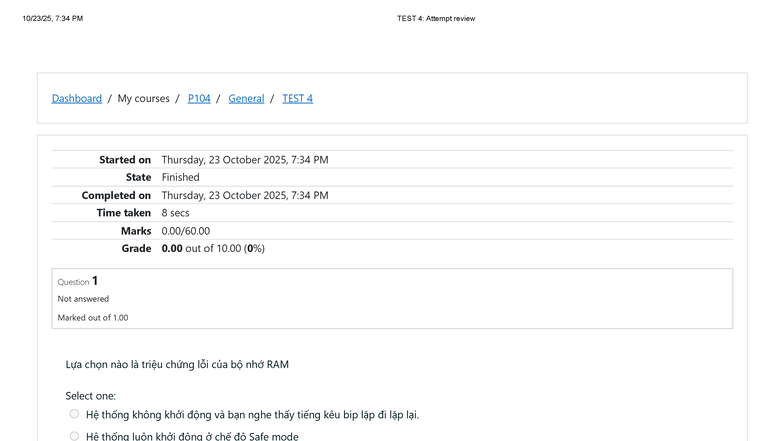Open the P104 course link

pos(199,98)
